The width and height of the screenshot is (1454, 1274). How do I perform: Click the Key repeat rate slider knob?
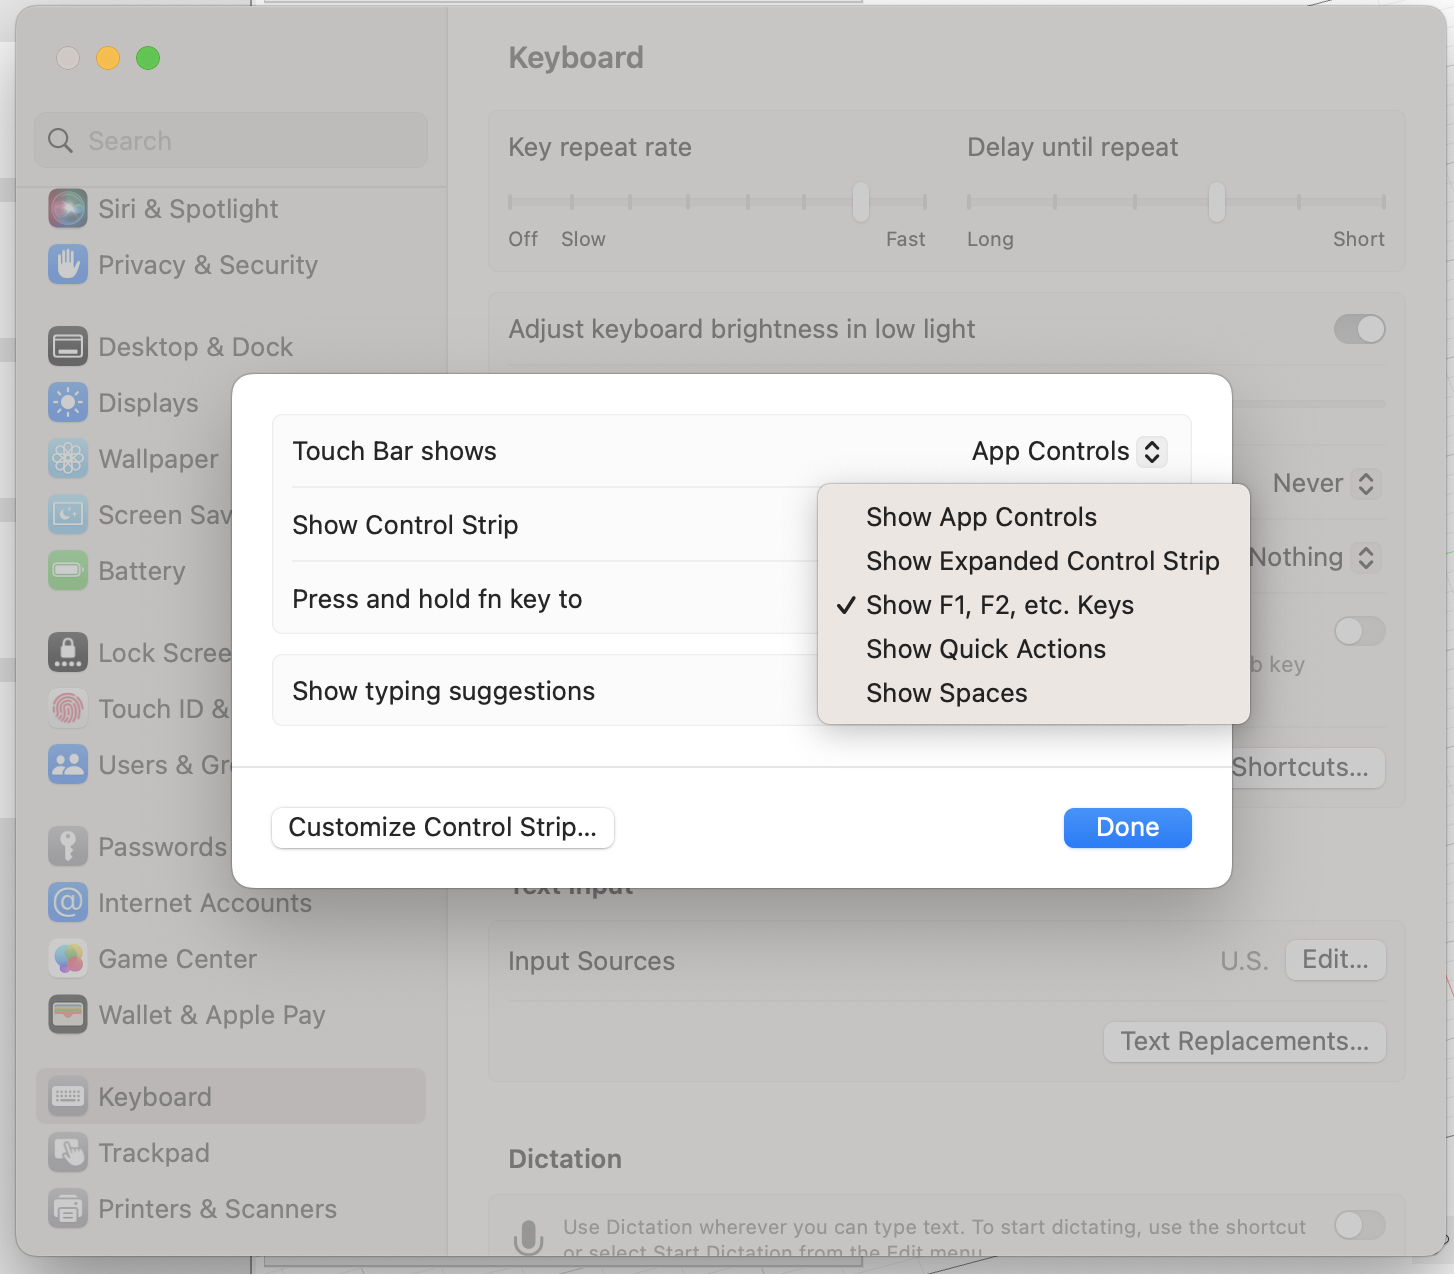[x=861, y=202]
